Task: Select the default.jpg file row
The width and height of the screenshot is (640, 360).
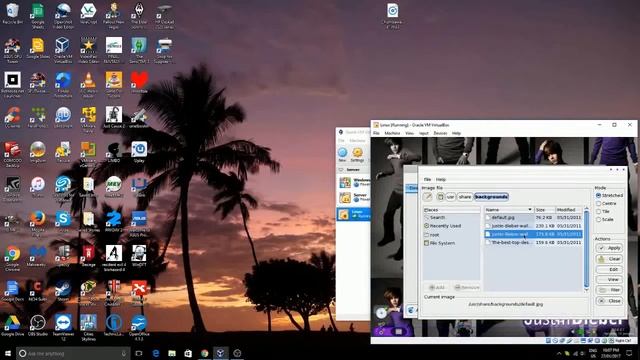Action: [533, 218]
